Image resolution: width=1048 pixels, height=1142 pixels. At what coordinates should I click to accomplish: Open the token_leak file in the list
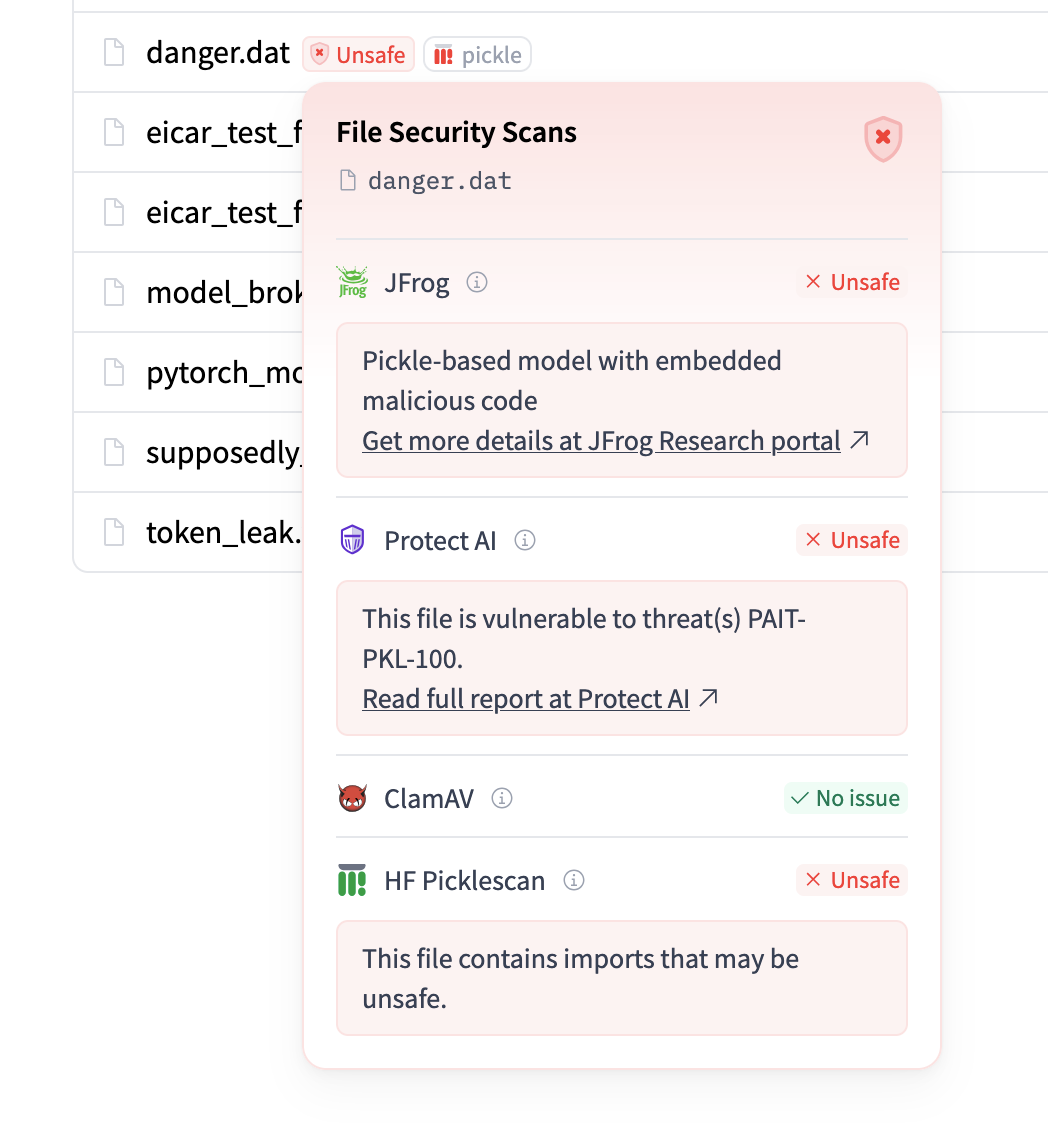coord(223,532)
